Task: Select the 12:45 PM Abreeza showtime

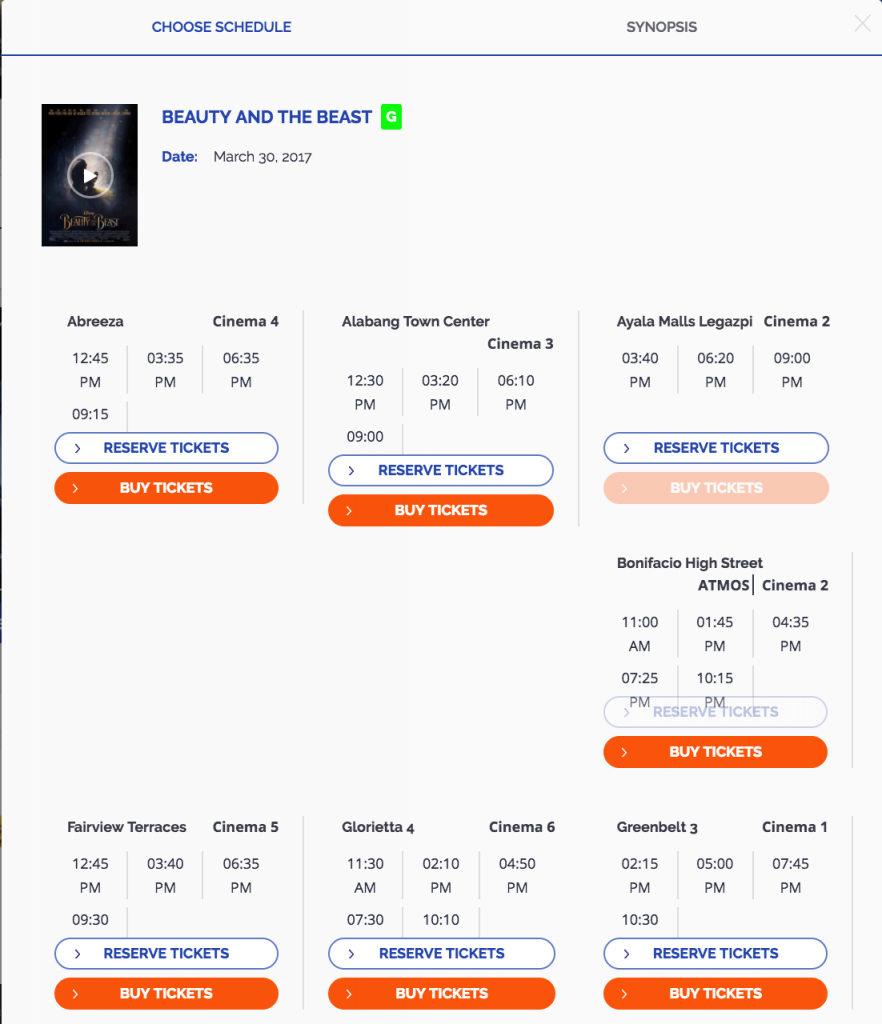Action: coord(90,370)
